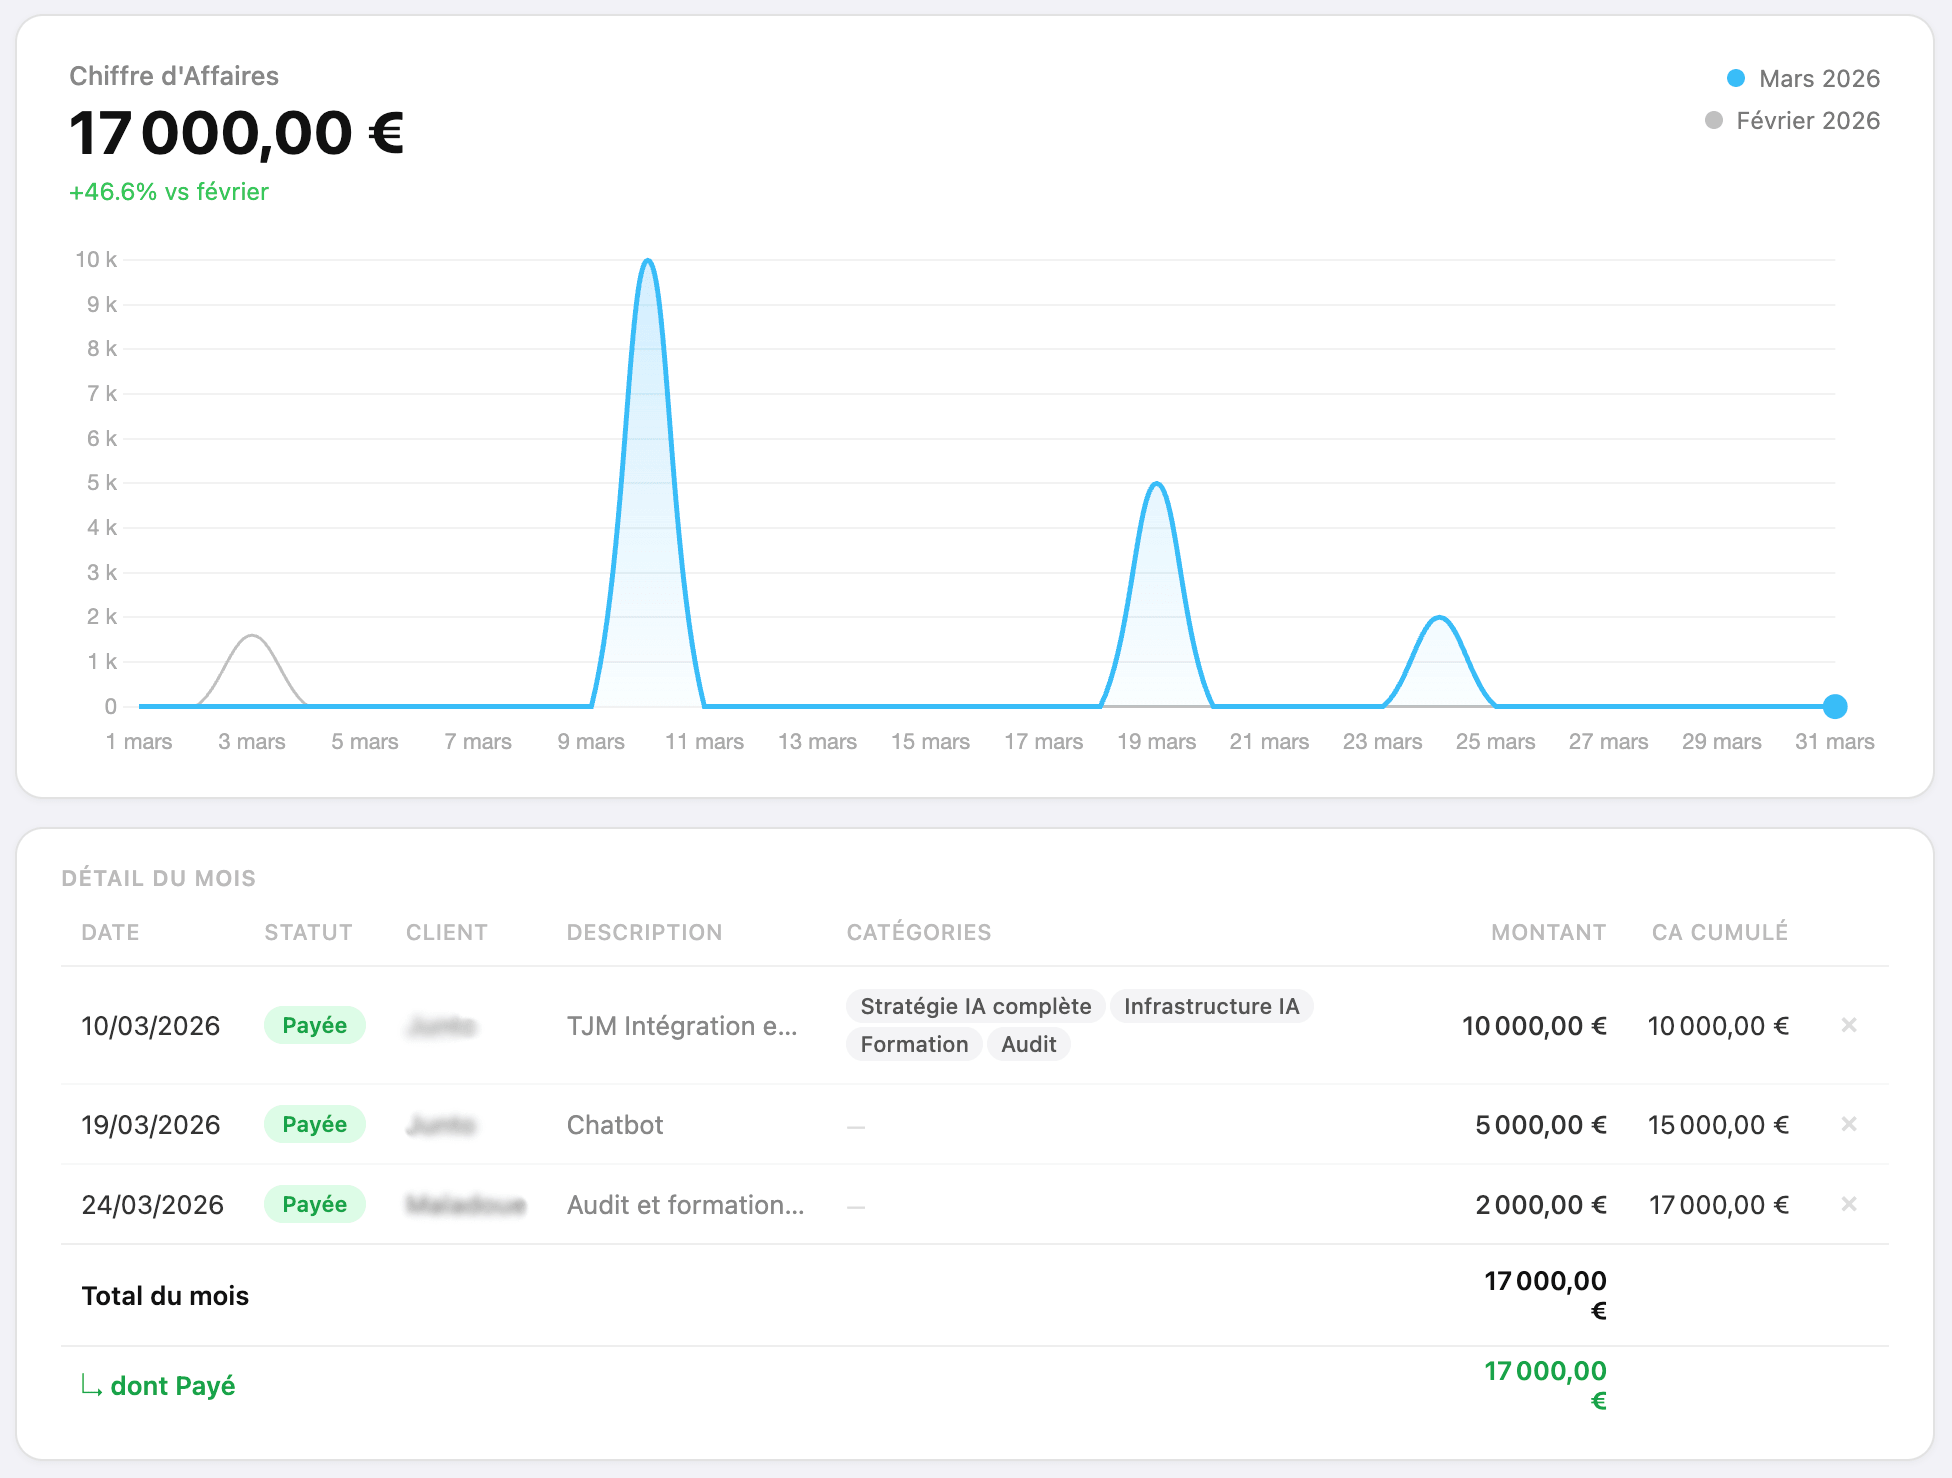
Task: Click the Payée badge for 10/03/2026
Action: 314,1026
